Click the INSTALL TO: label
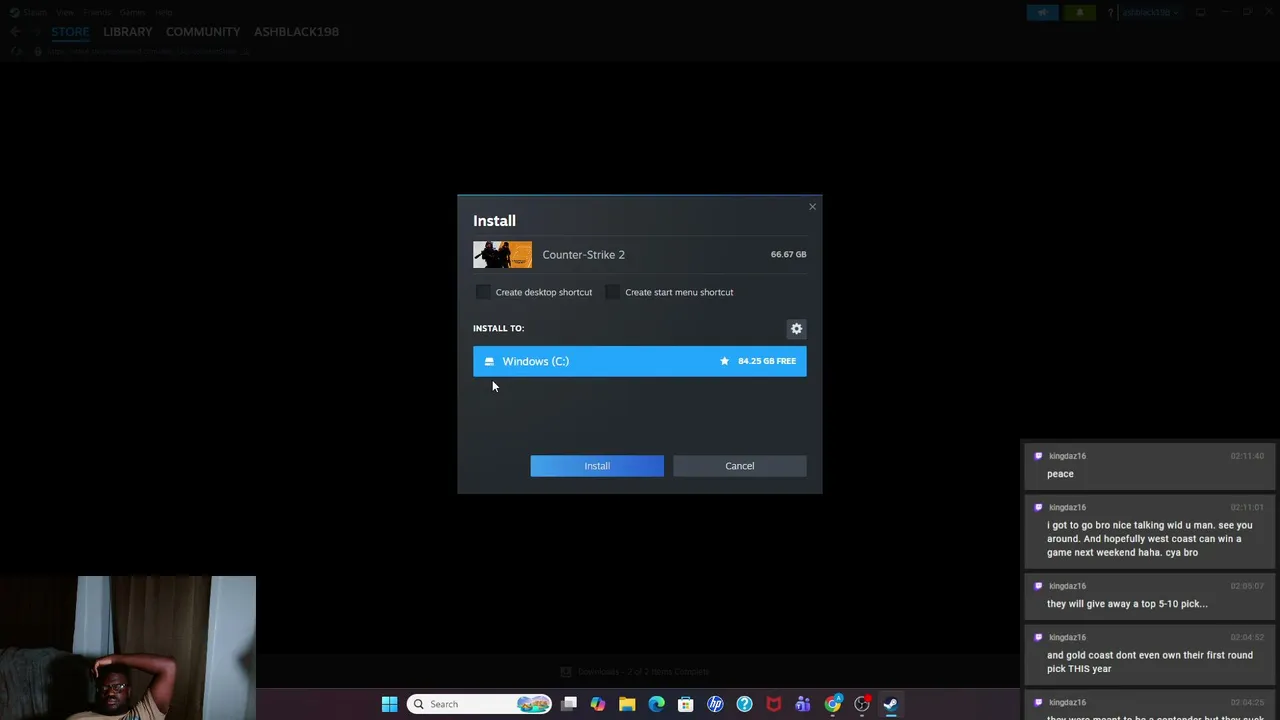The height and width of the screenshot is (720, 1280). tap(499, 328)
